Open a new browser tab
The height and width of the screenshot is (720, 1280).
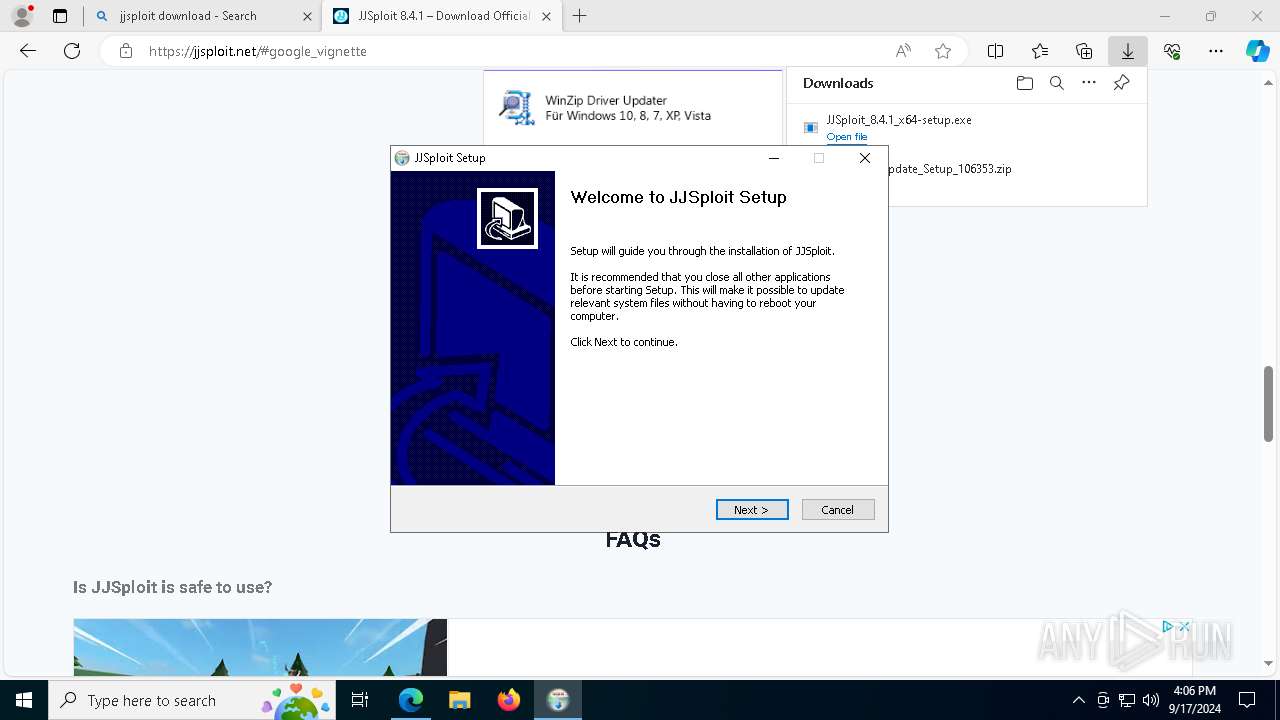tap(579, 16)
